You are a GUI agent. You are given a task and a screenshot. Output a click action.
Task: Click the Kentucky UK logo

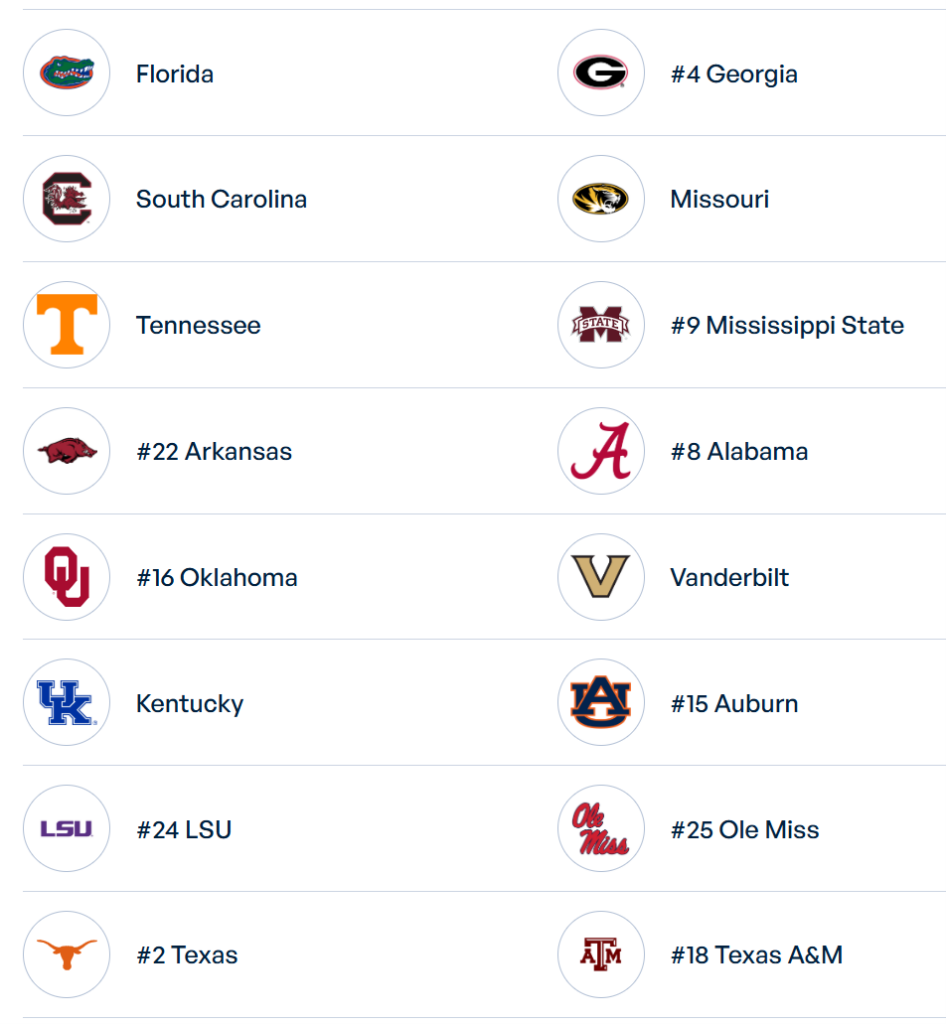pos(67,703)
